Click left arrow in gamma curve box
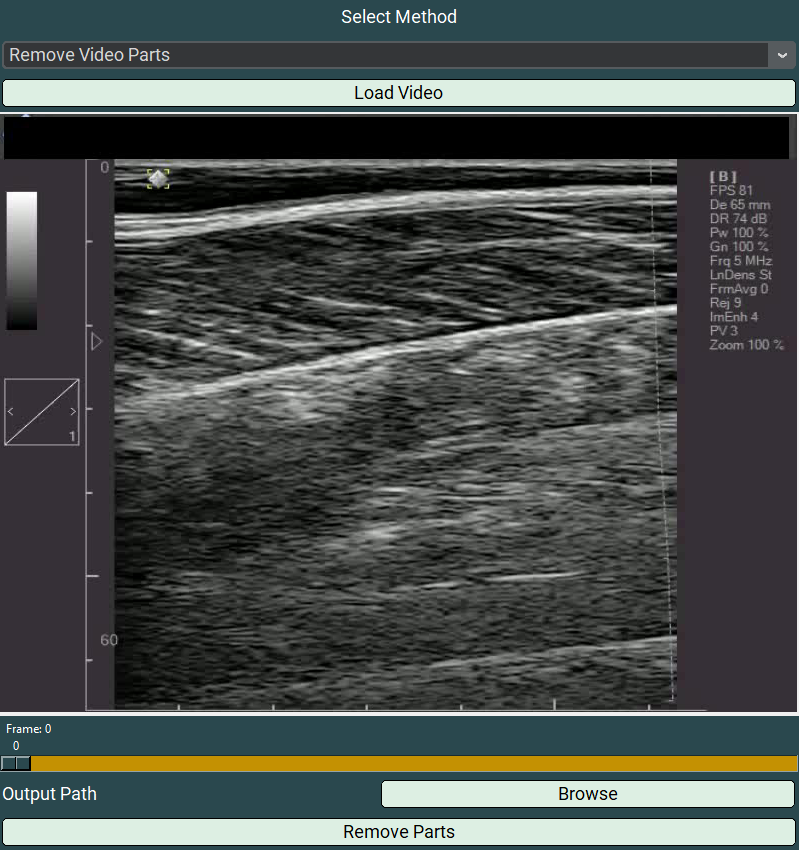 coord(11,411)
